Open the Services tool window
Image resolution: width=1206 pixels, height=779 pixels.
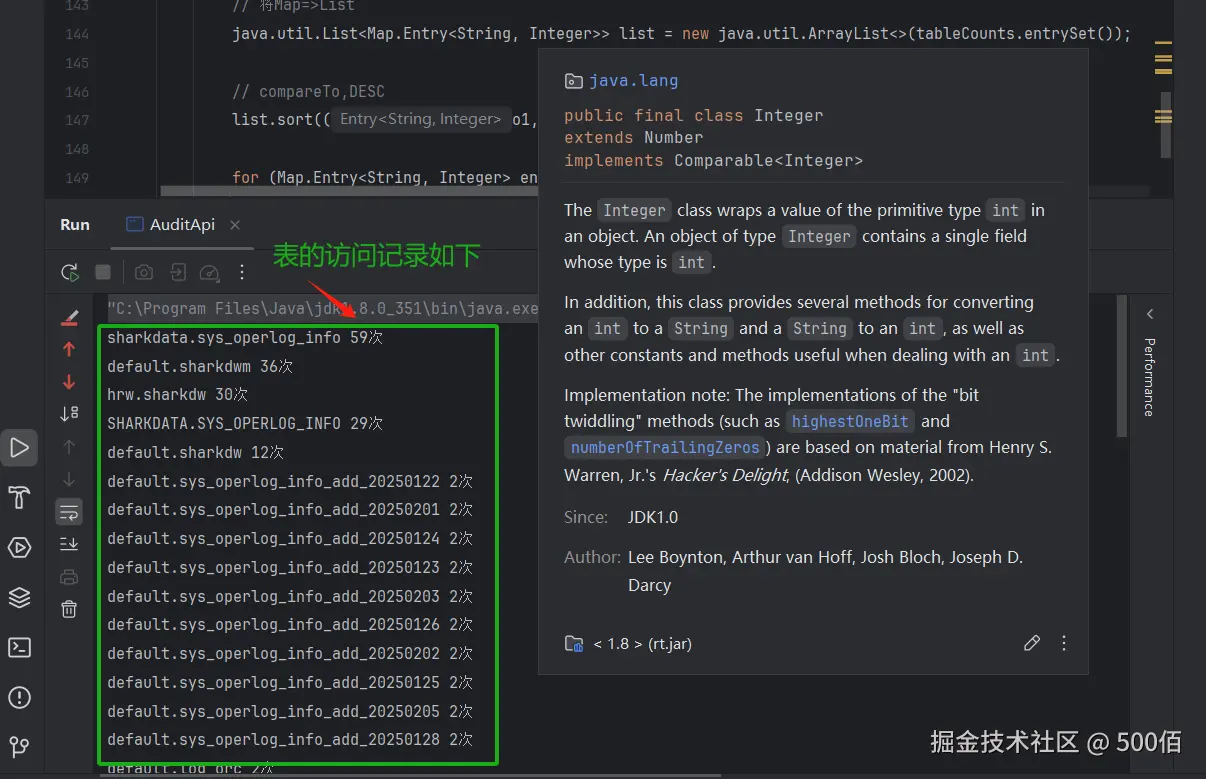point(19,547)
